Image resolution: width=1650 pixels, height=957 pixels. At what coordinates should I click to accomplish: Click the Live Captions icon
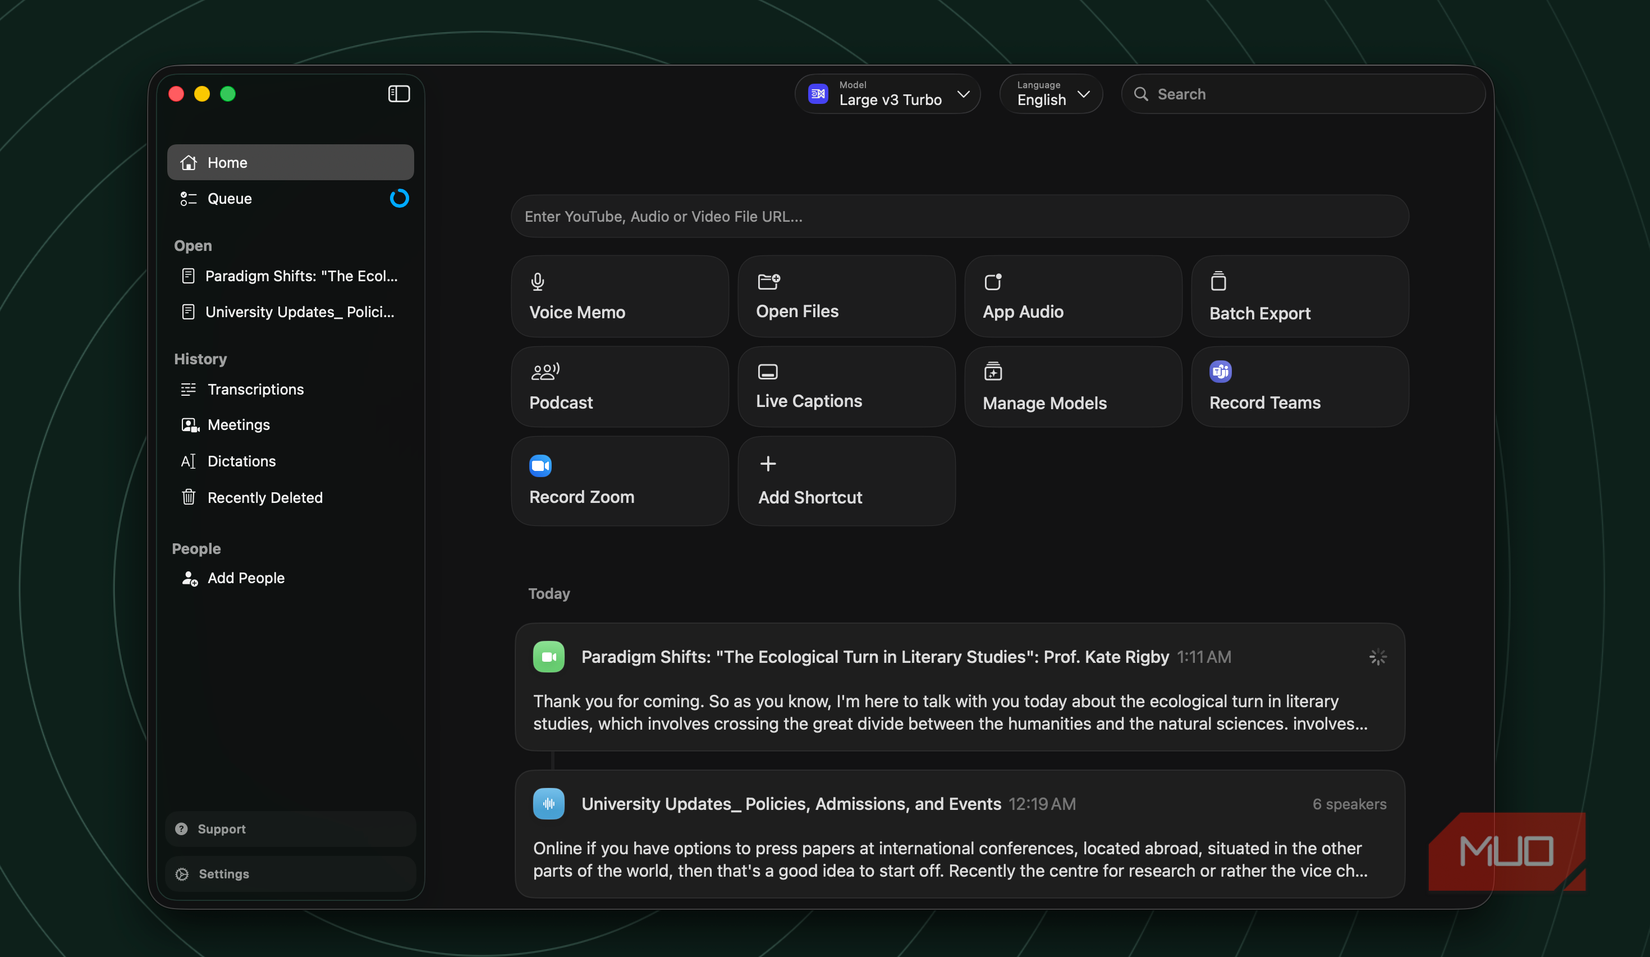pyautogui.click(x=768, y=372)
